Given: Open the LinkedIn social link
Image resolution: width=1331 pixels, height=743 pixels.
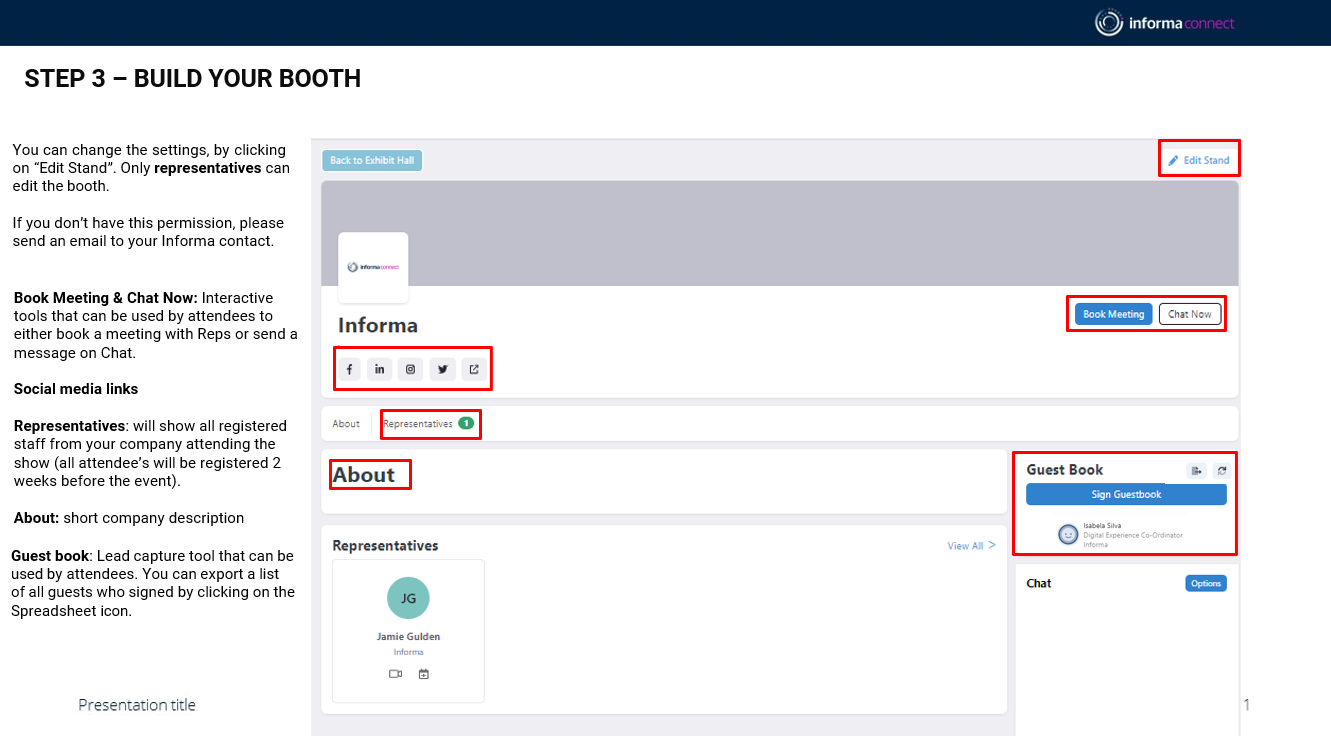Looking at the screenshot, I should [379, 369].
